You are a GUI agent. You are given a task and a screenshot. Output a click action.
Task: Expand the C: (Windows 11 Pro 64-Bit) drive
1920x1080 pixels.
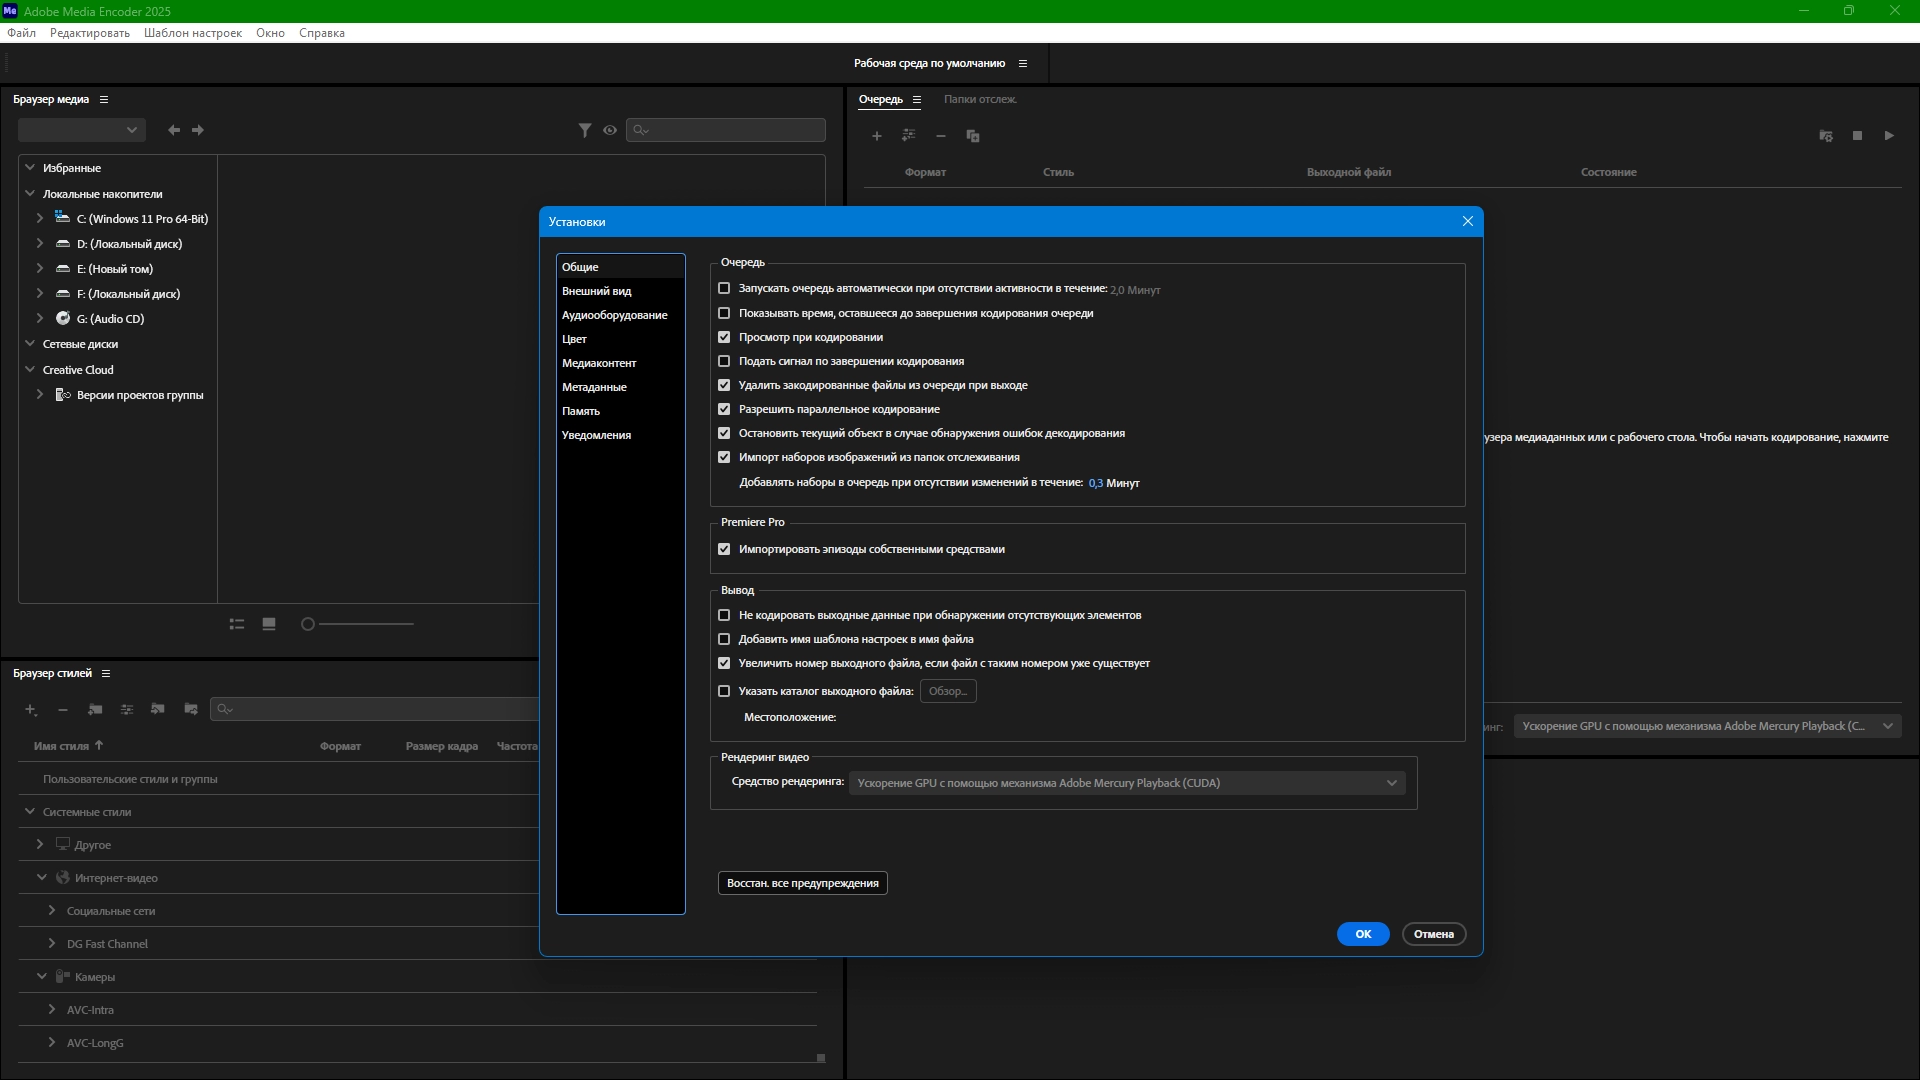click(x=40, y=218)
